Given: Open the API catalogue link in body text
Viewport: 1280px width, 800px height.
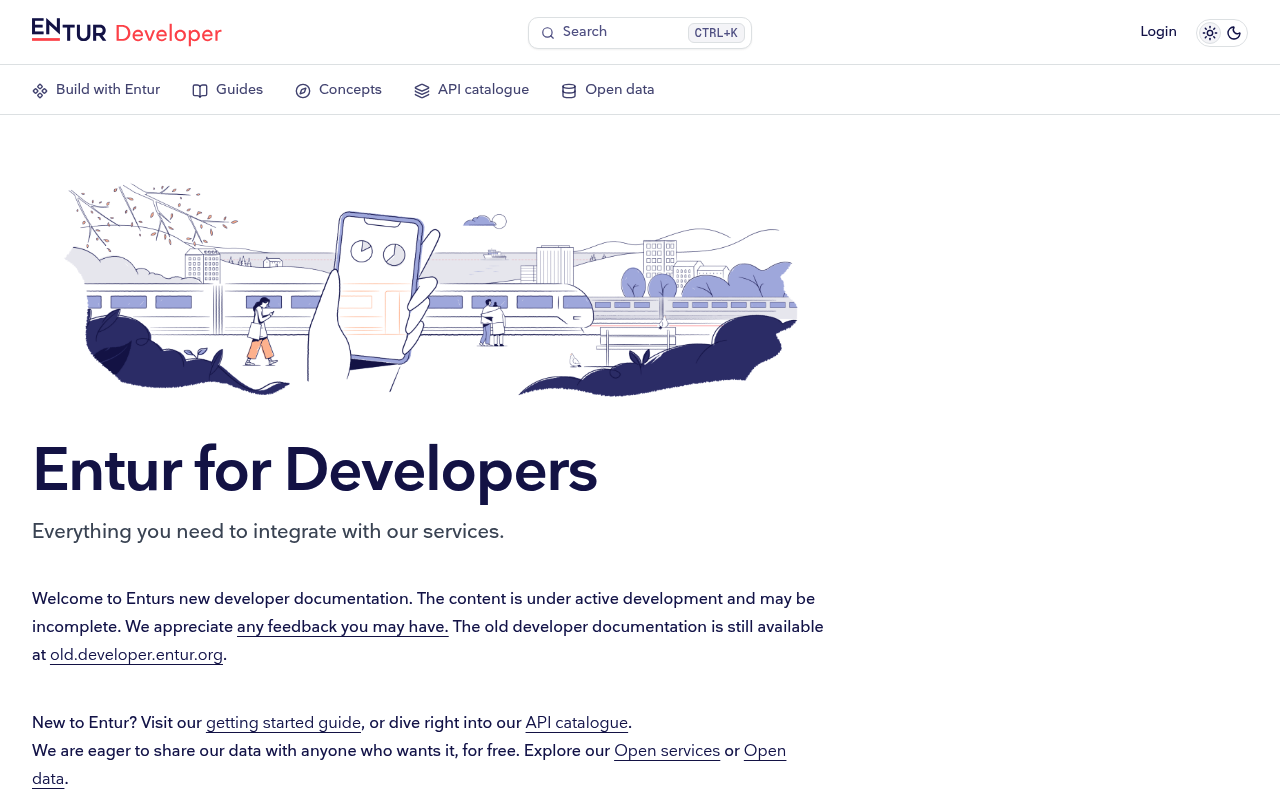Looking at the screenshot, I should click(x=577, y=723).
